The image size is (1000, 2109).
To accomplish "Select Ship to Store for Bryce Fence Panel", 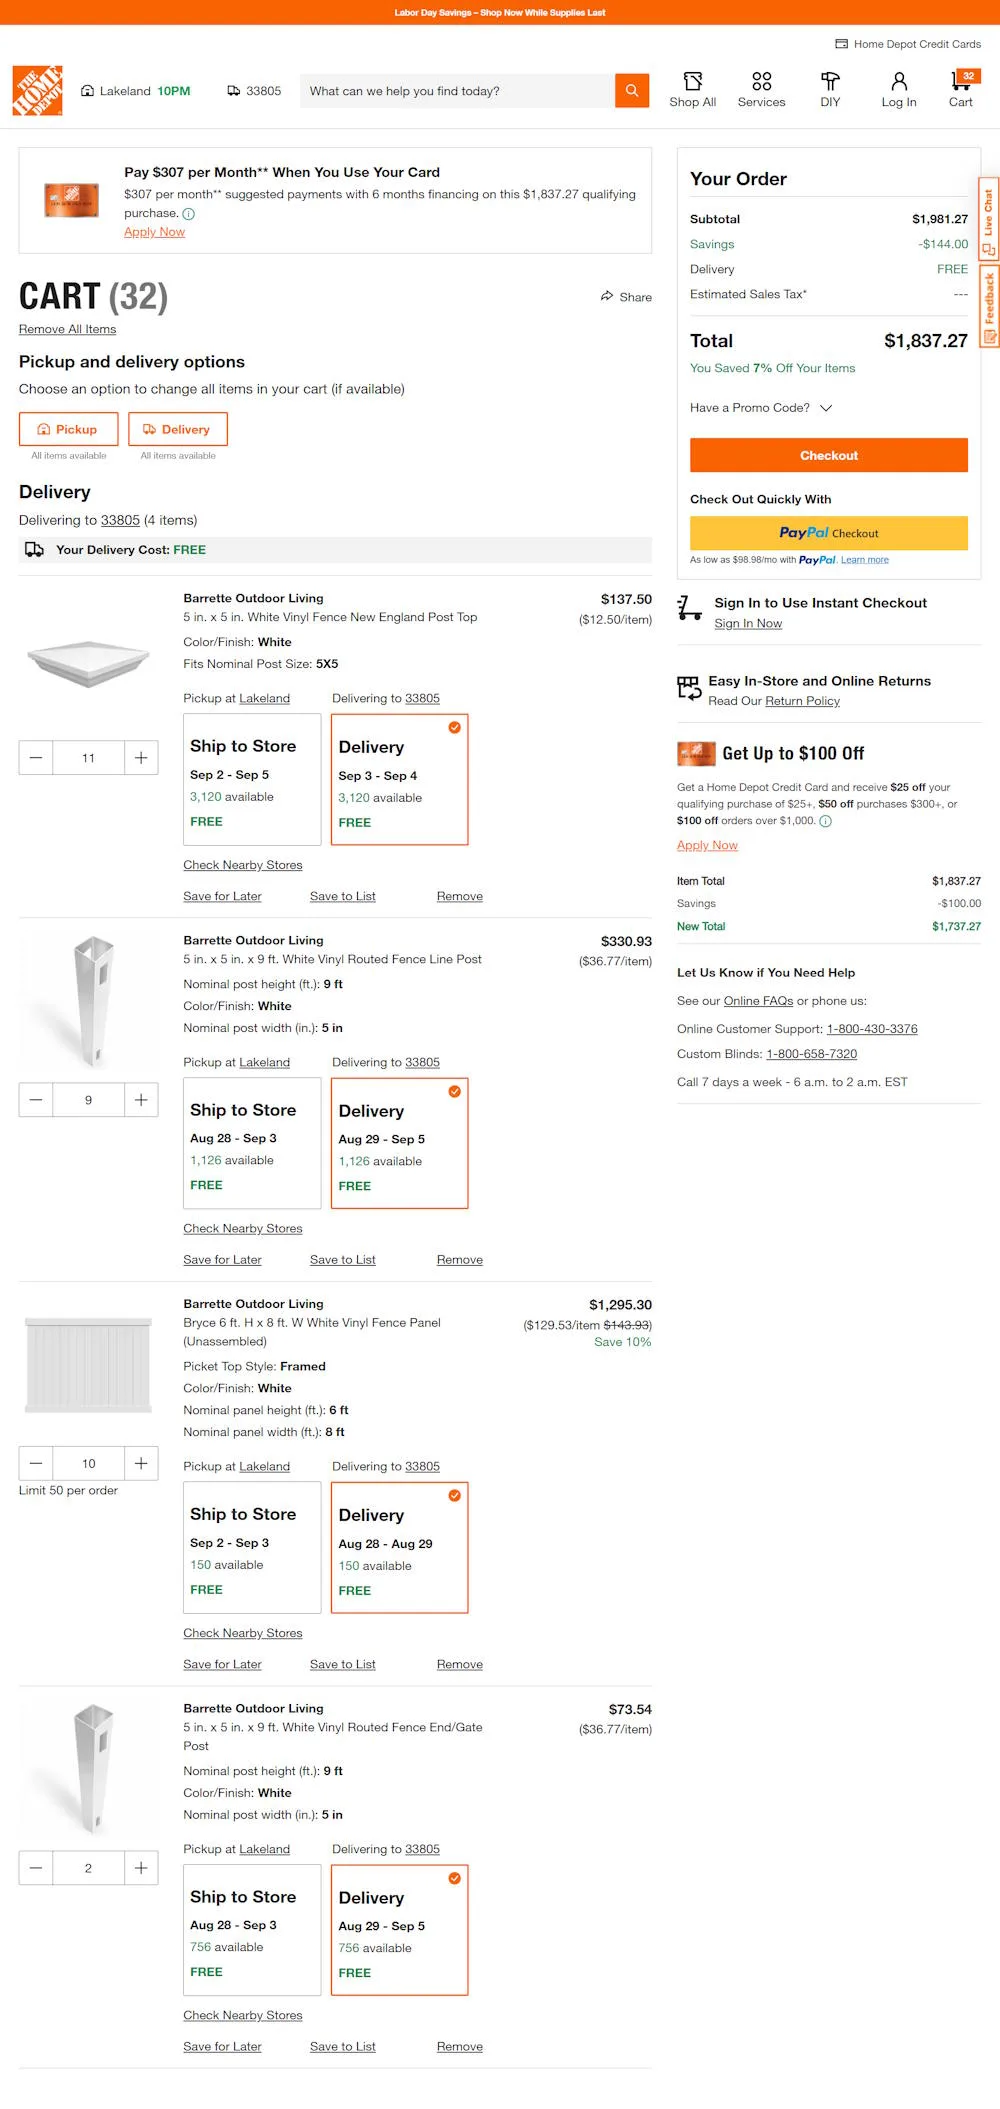I will [x=252, y=1547].
